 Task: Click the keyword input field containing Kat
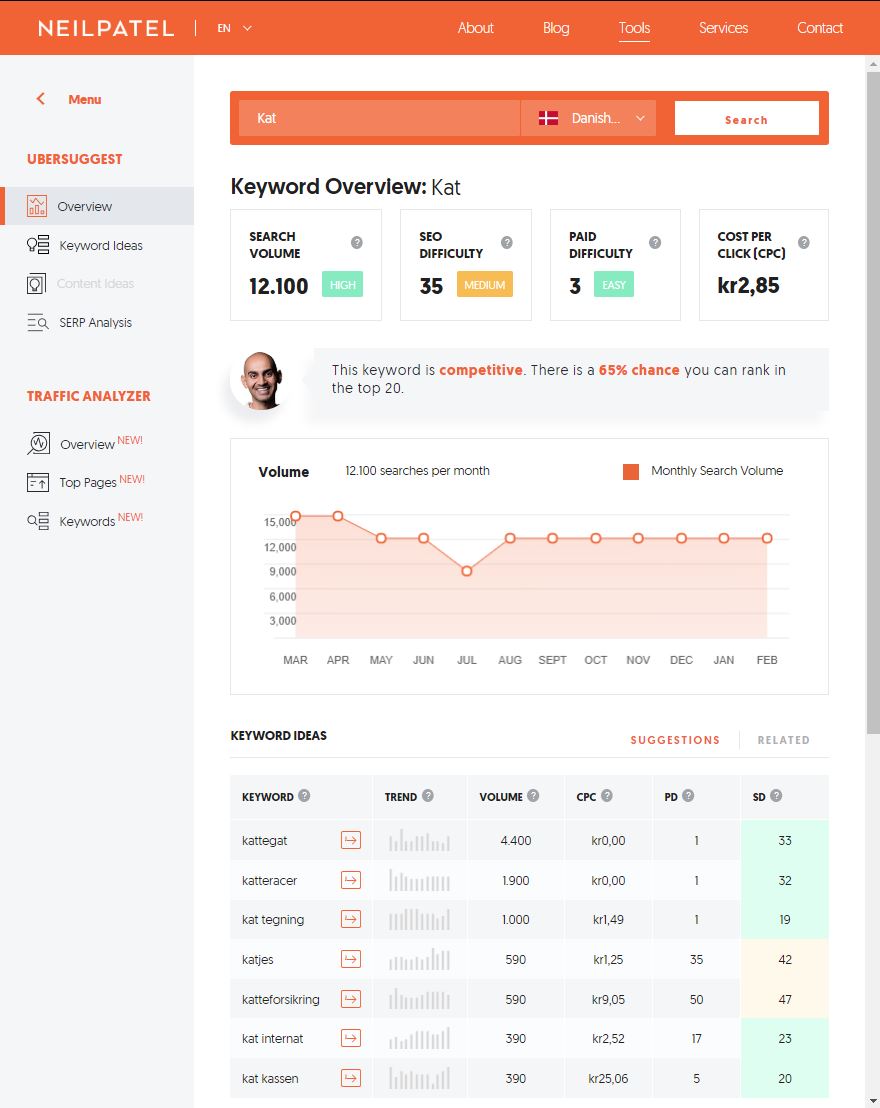click(379, 118)
